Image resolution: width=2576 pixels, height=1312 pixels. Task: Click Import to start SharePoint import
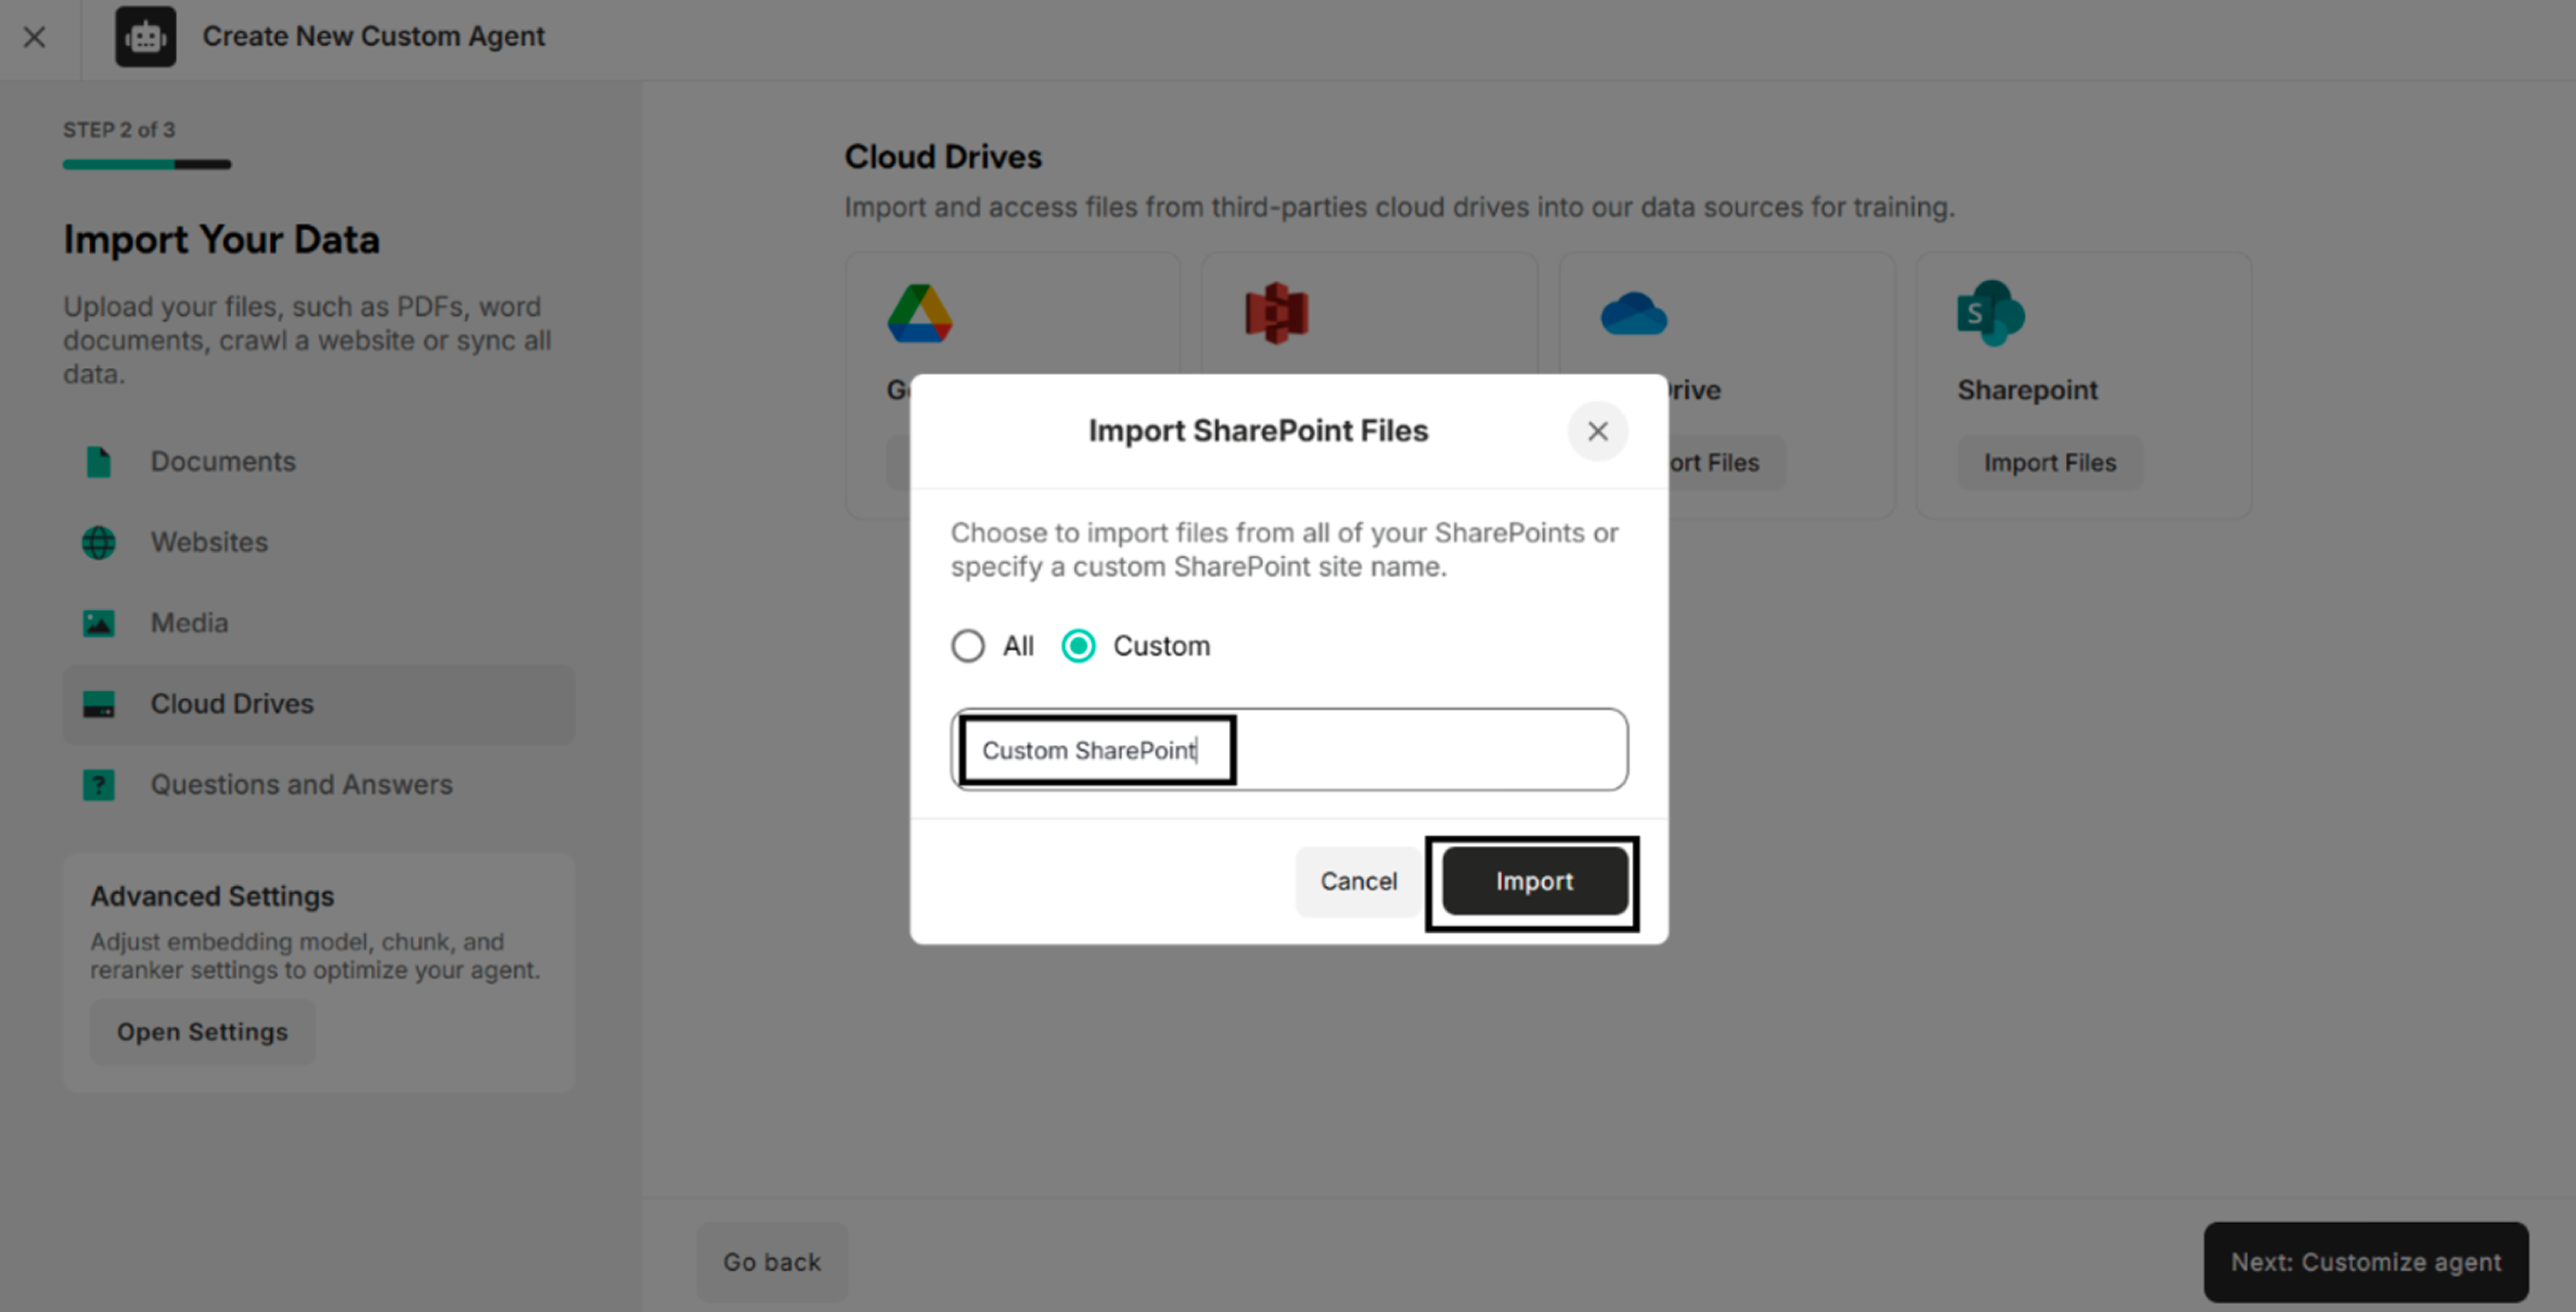pos(1533,881)
